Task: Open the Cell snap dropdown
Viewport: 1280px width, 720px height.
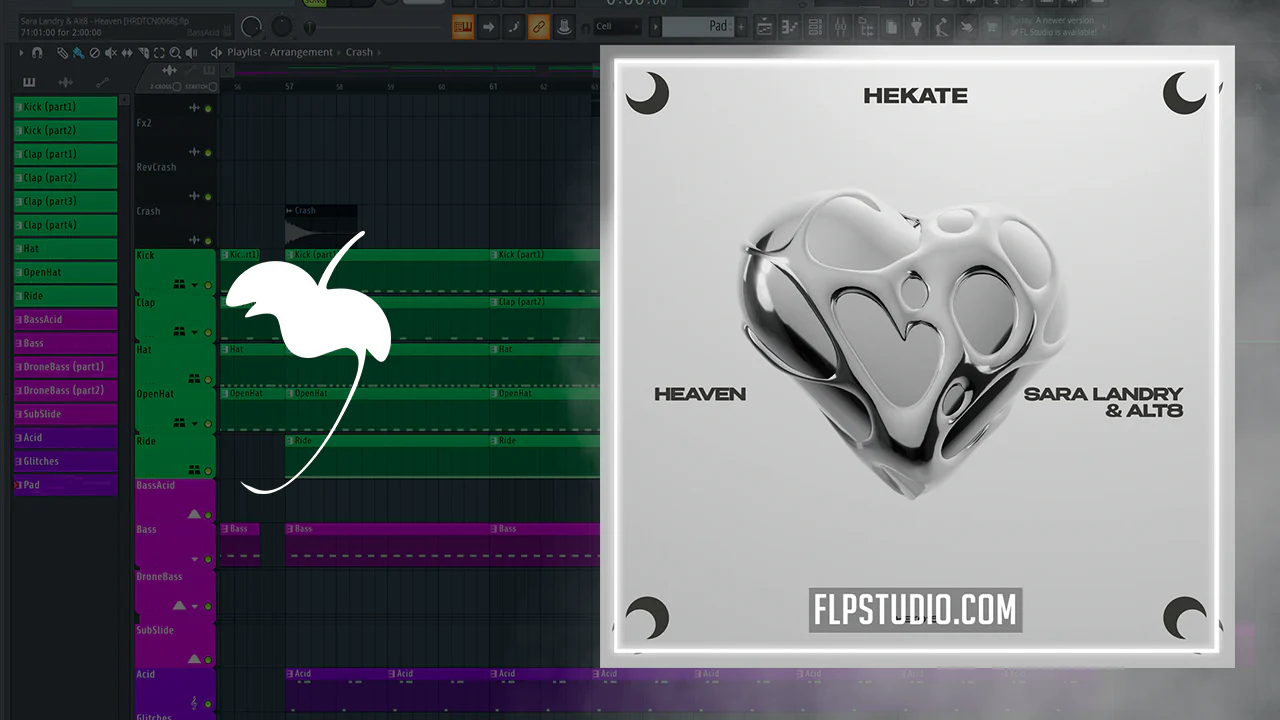Action: coord(618,27)
